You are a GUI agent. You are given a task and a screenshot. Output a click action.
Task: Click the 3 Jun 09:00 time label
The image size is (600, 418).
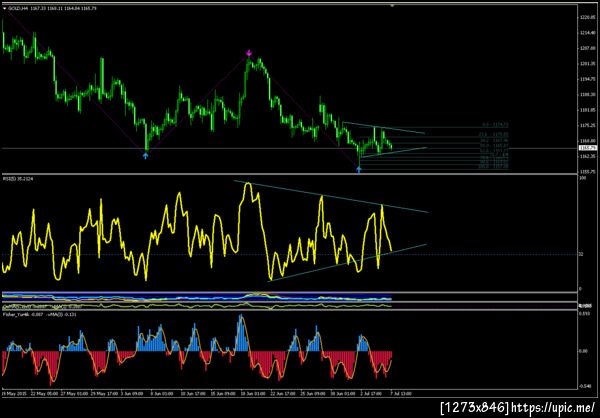coord(132,394)
